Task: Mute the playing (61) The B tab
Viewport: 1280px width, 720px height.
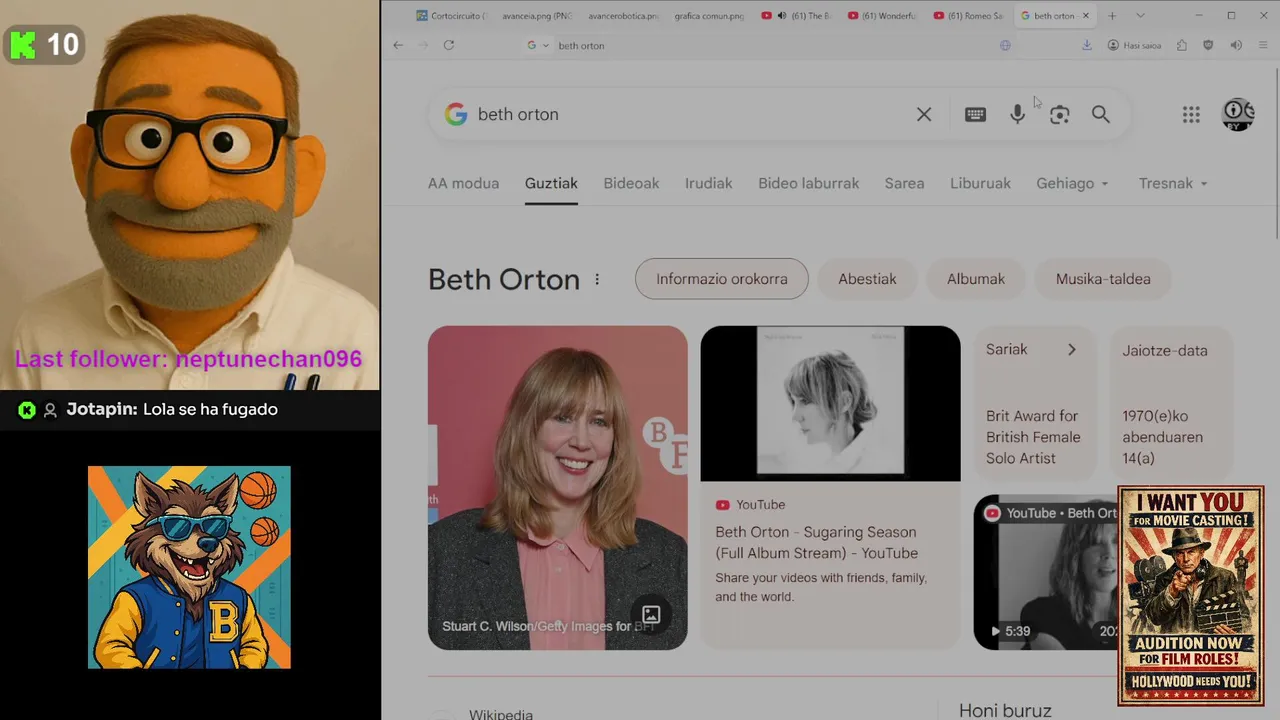Action: [x=782, y=15]
